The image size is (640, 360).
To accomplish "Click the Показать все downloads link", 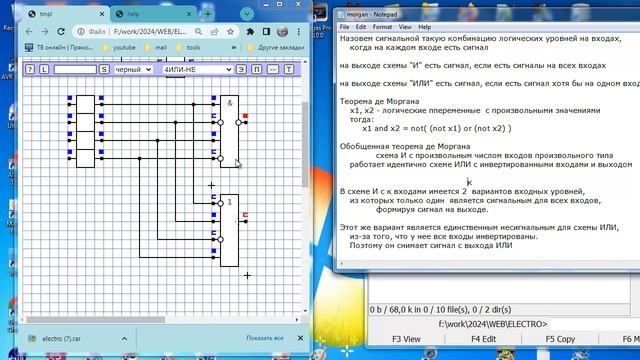I will tap(264, 338).
